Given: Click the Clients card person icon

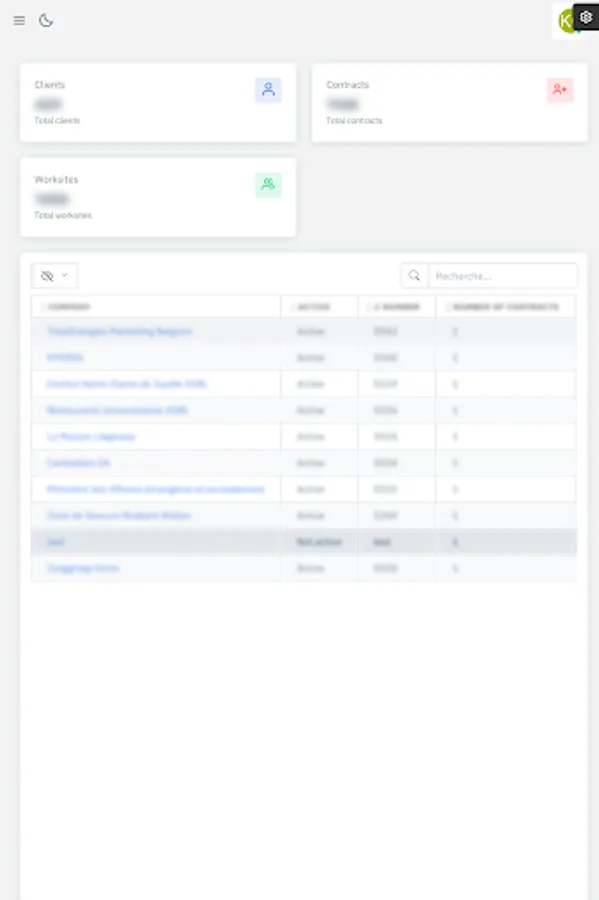Looking at the screenshot, I should (267, 89).
